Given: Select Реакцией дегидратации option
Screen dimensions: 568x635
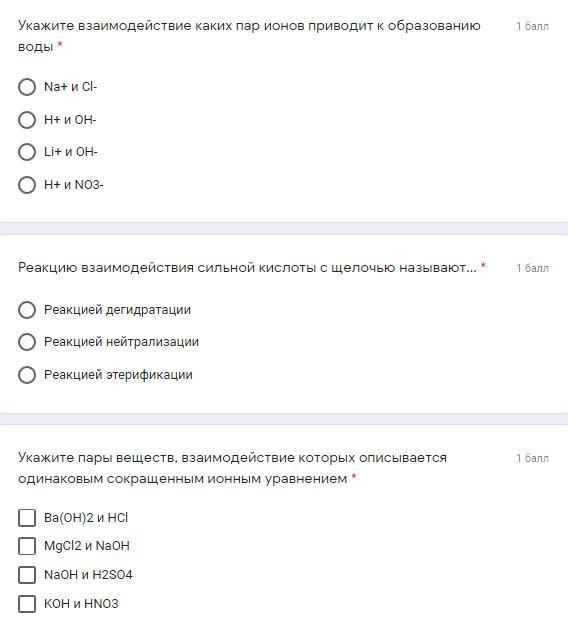Looking at the screenshot, I should (x=27, y=310).
